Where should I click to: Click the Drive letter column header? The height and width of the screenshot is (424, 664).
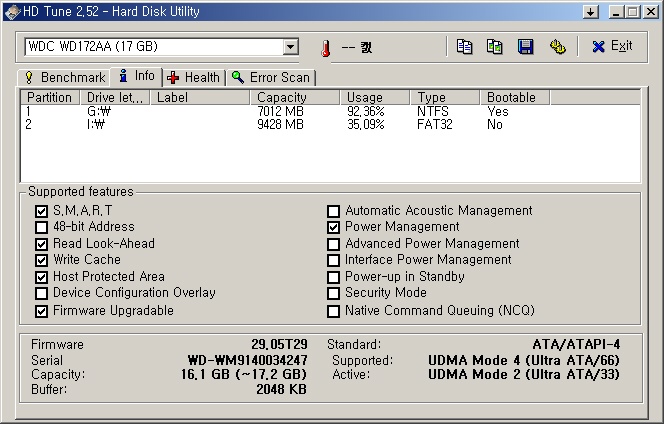115,97
